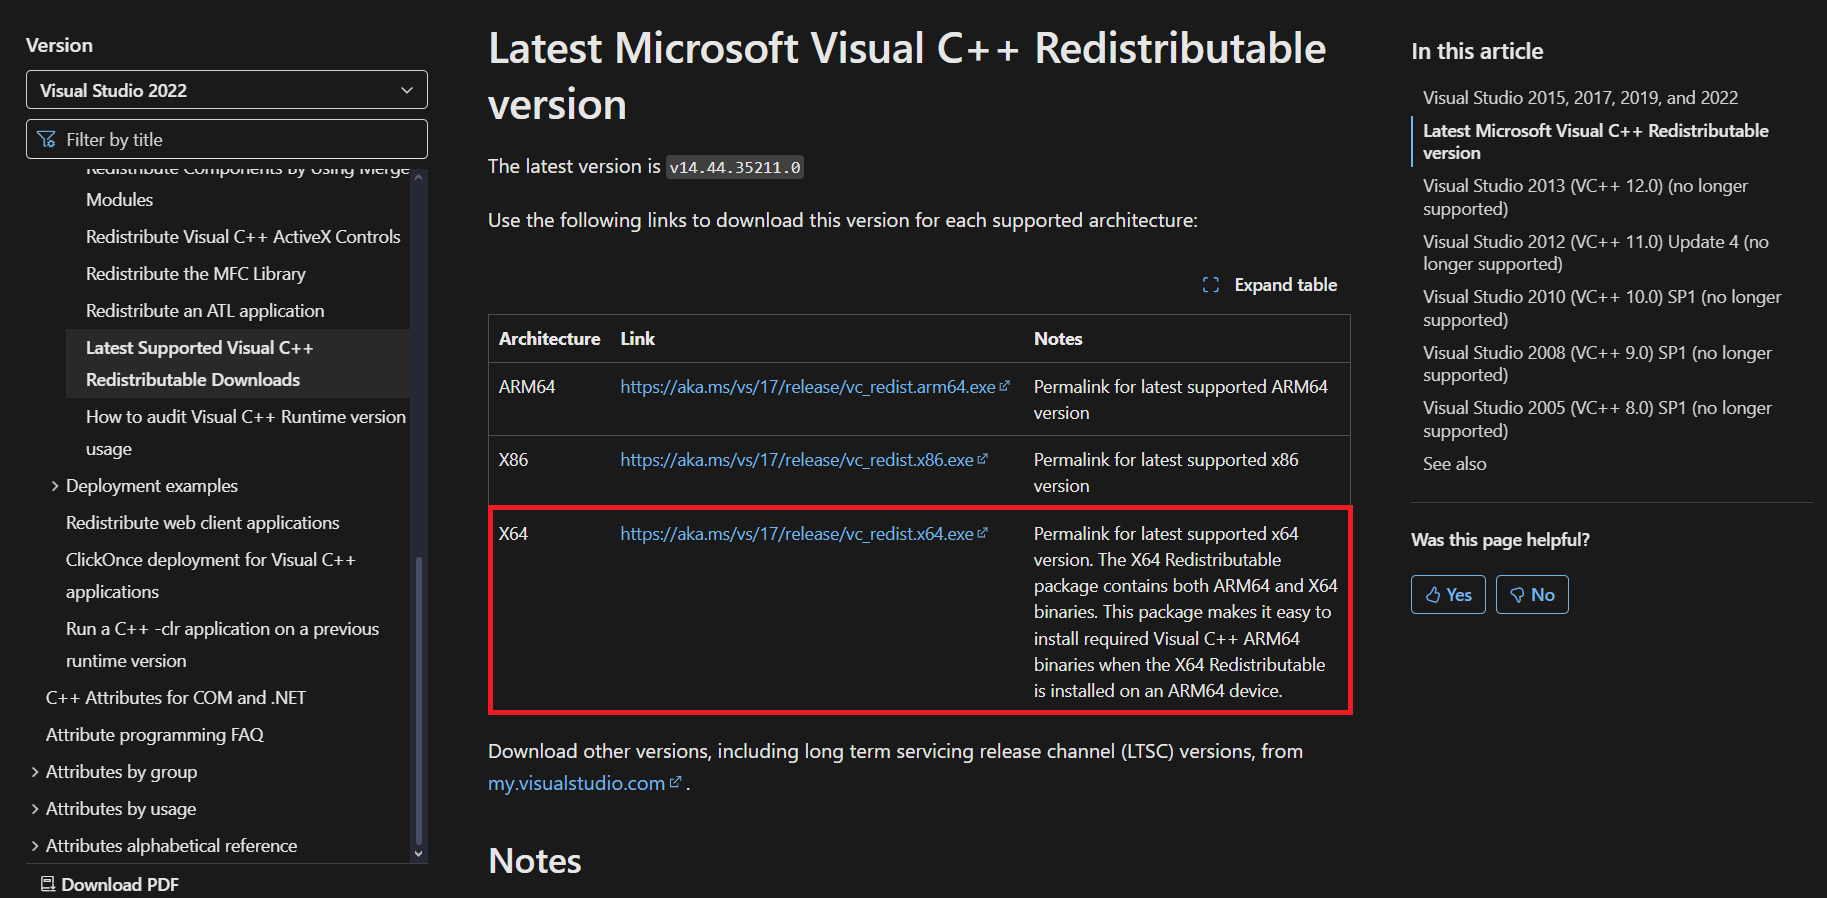
Task: Open Attribute programming FAQ
Action: (155, 735)
